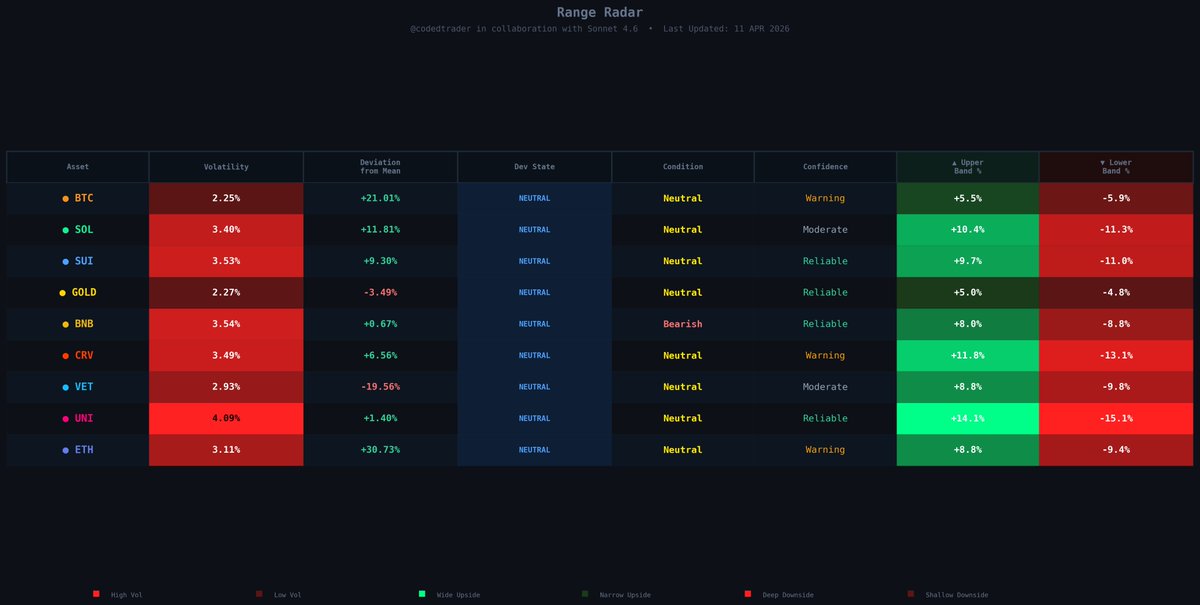Screen dimensions: 1200x605
Task: Click the High Vol red legend swatch
Action: 96,594
